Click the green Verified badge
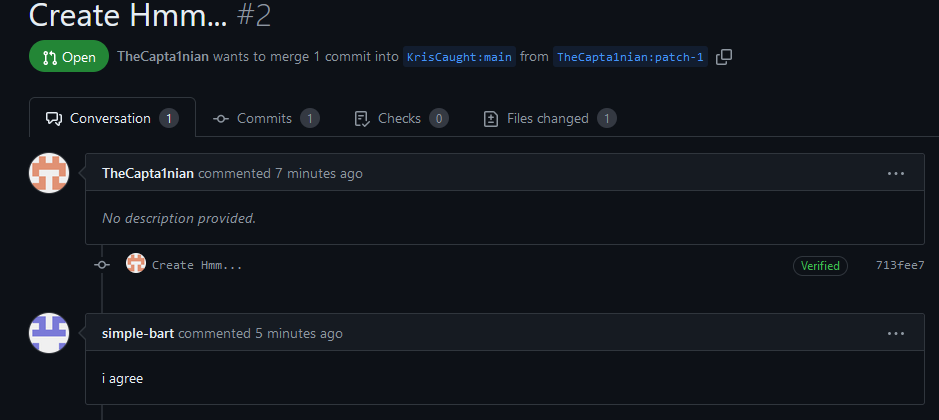This screenshot has width=939, height=420. click(x=820, y=266)
